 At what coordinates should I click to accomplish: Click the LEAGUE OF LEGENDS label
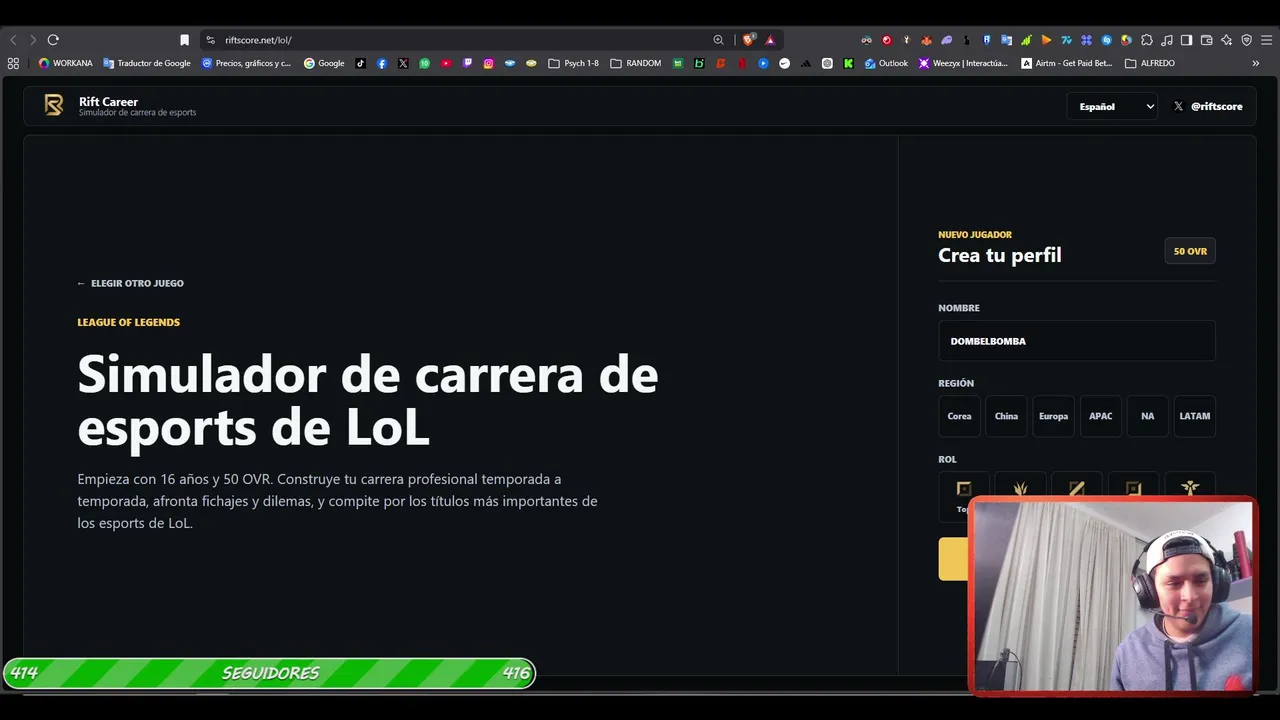pyautogui.click(x=129, y=322)
